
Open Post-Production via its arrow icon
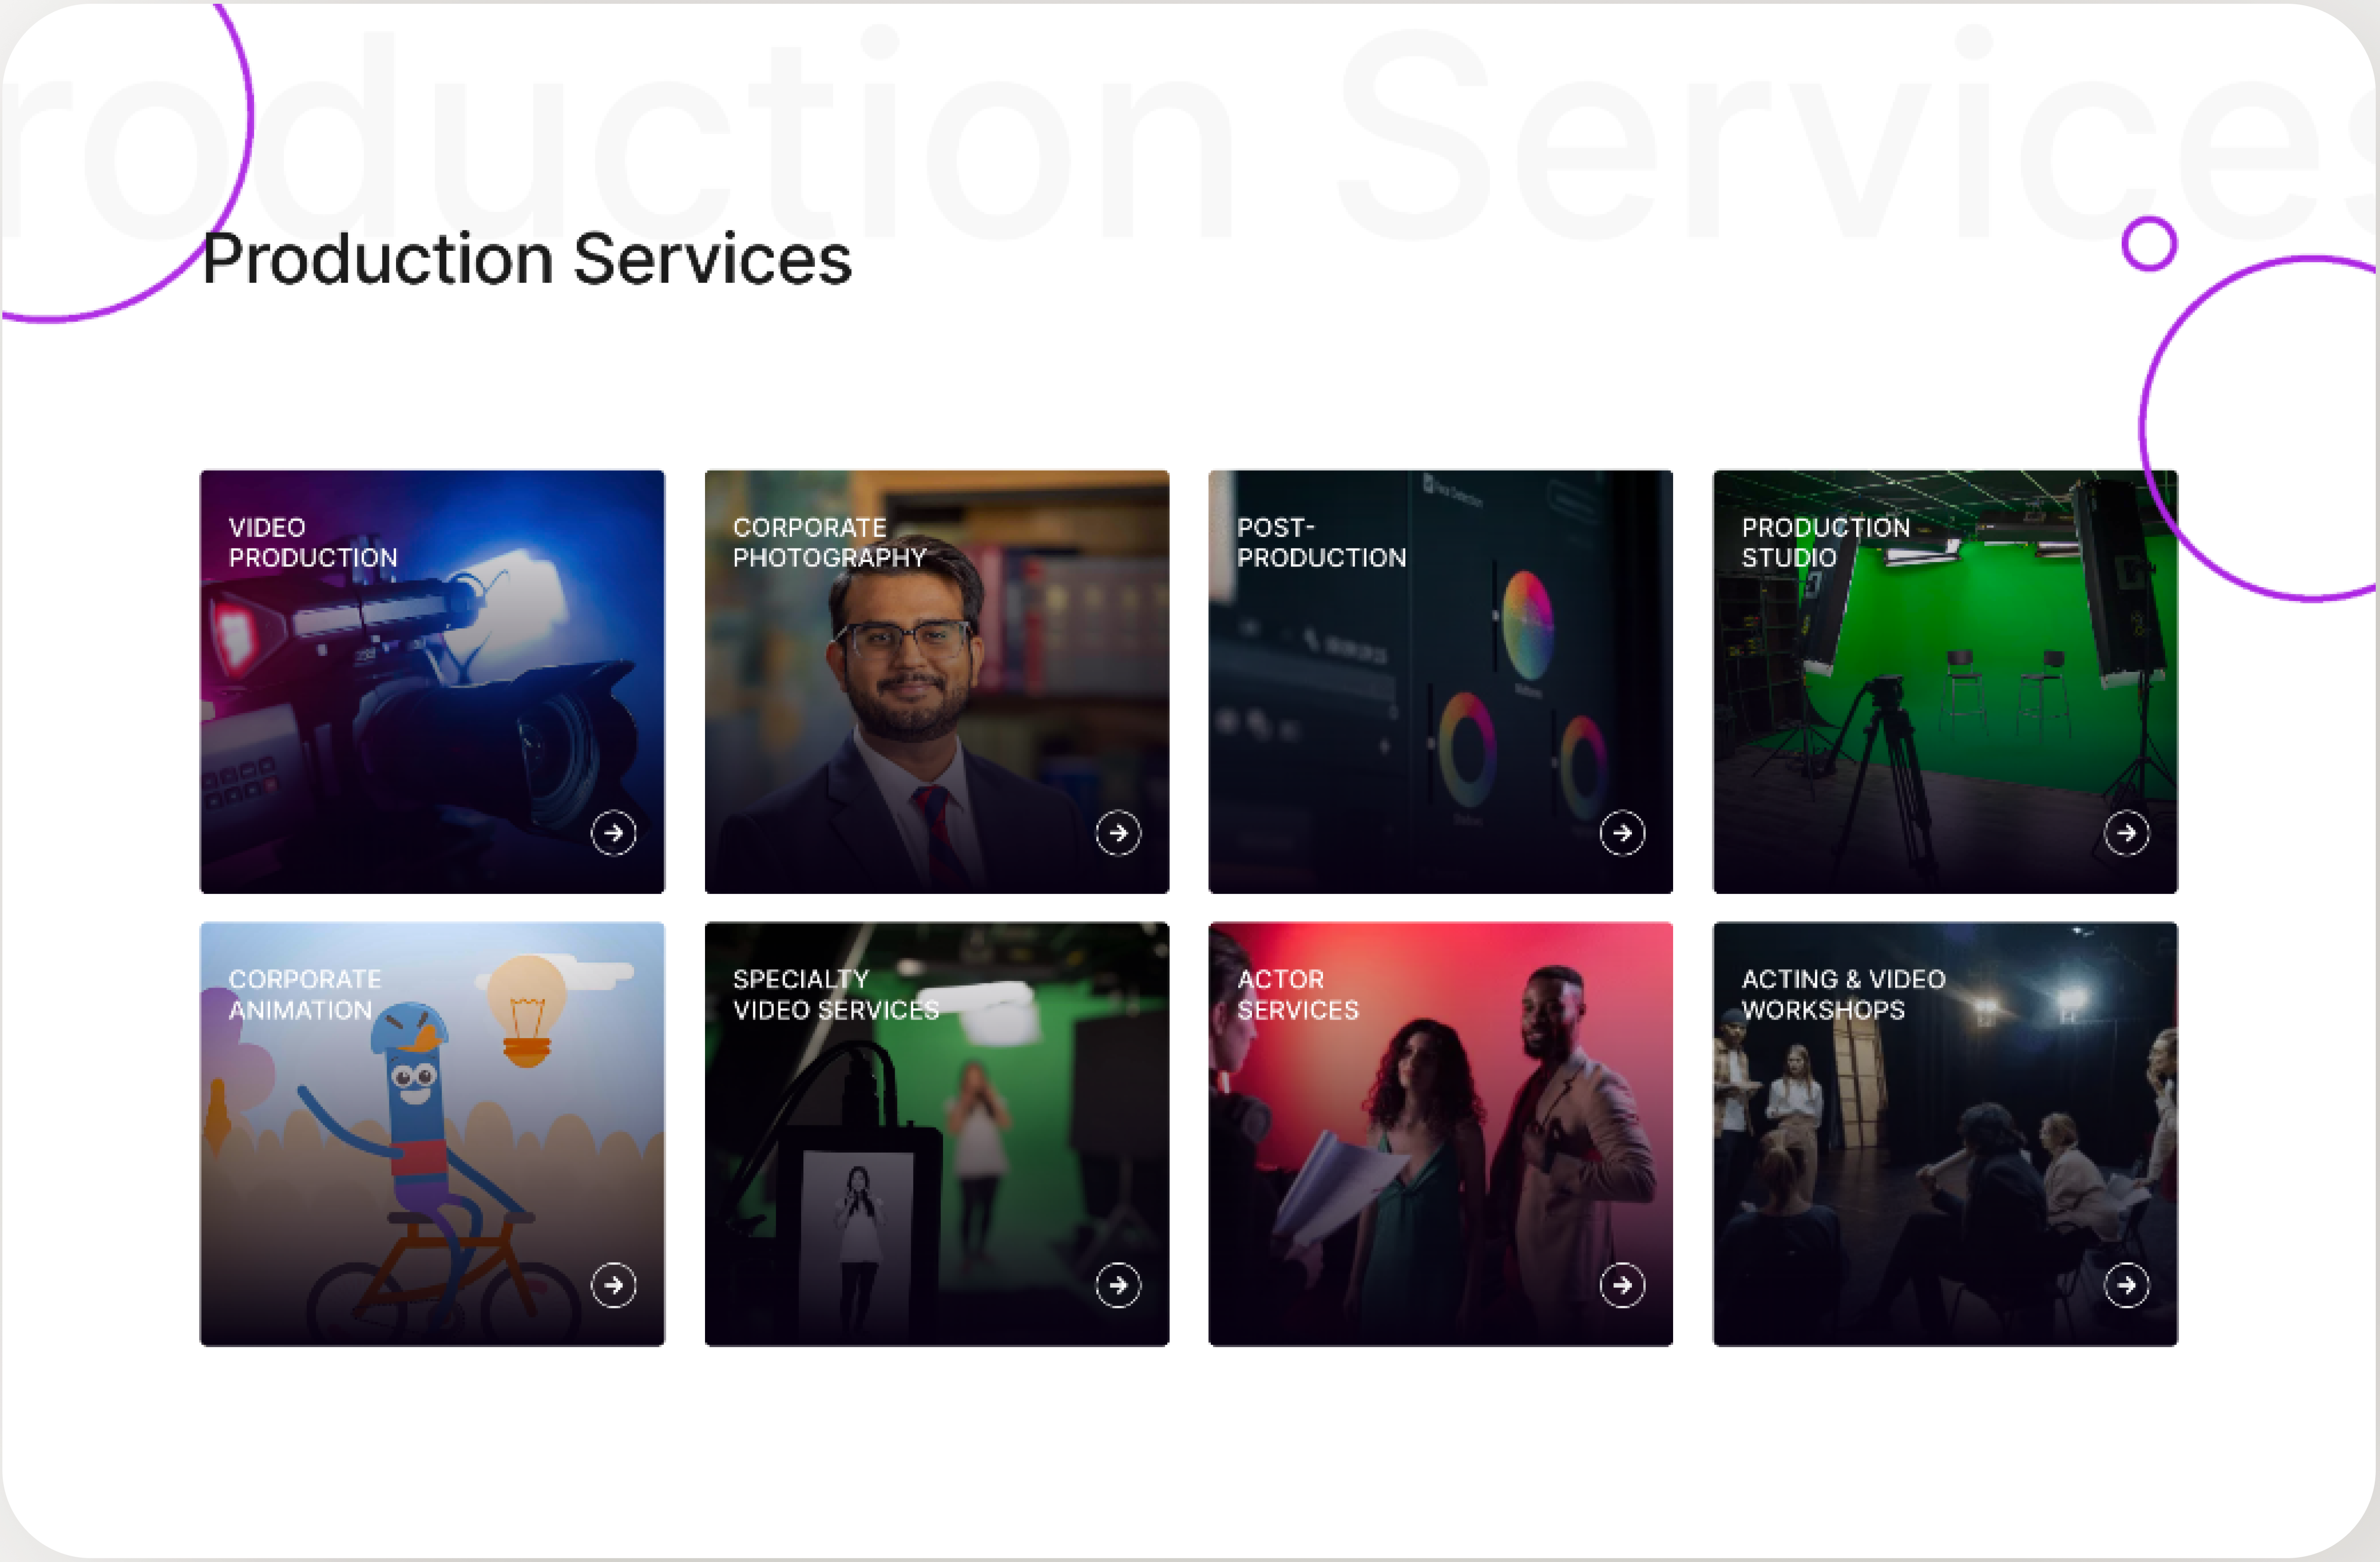[x=1622, y=833]
